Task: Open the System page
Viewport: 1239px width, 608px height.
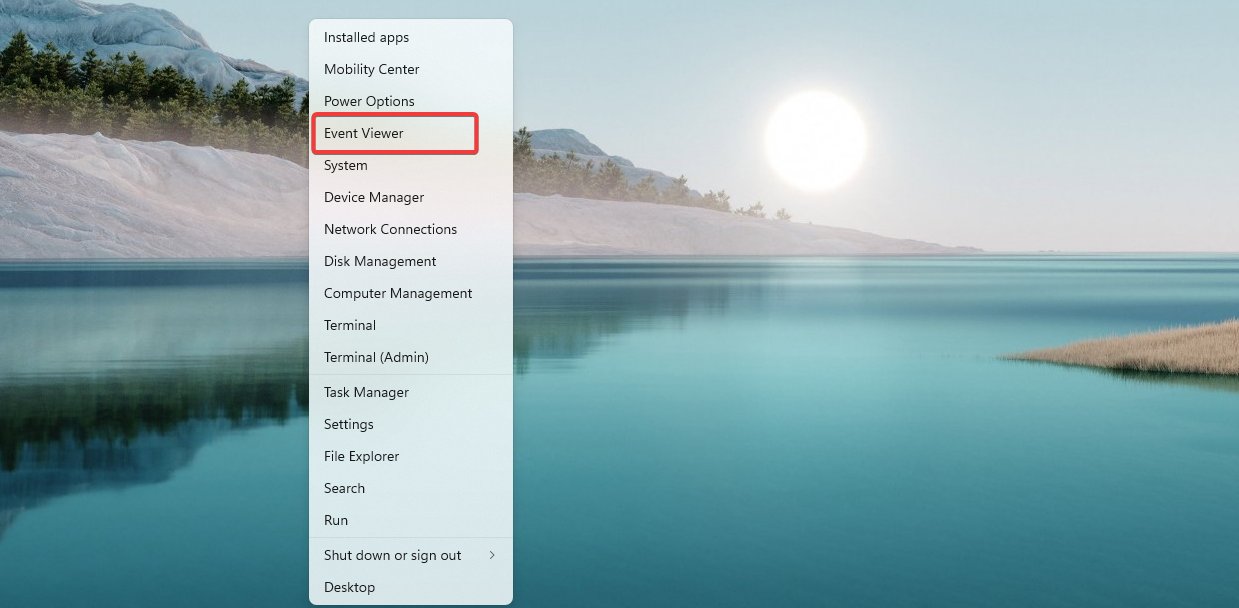Action: pyautogui.click(x=345, y=165)
